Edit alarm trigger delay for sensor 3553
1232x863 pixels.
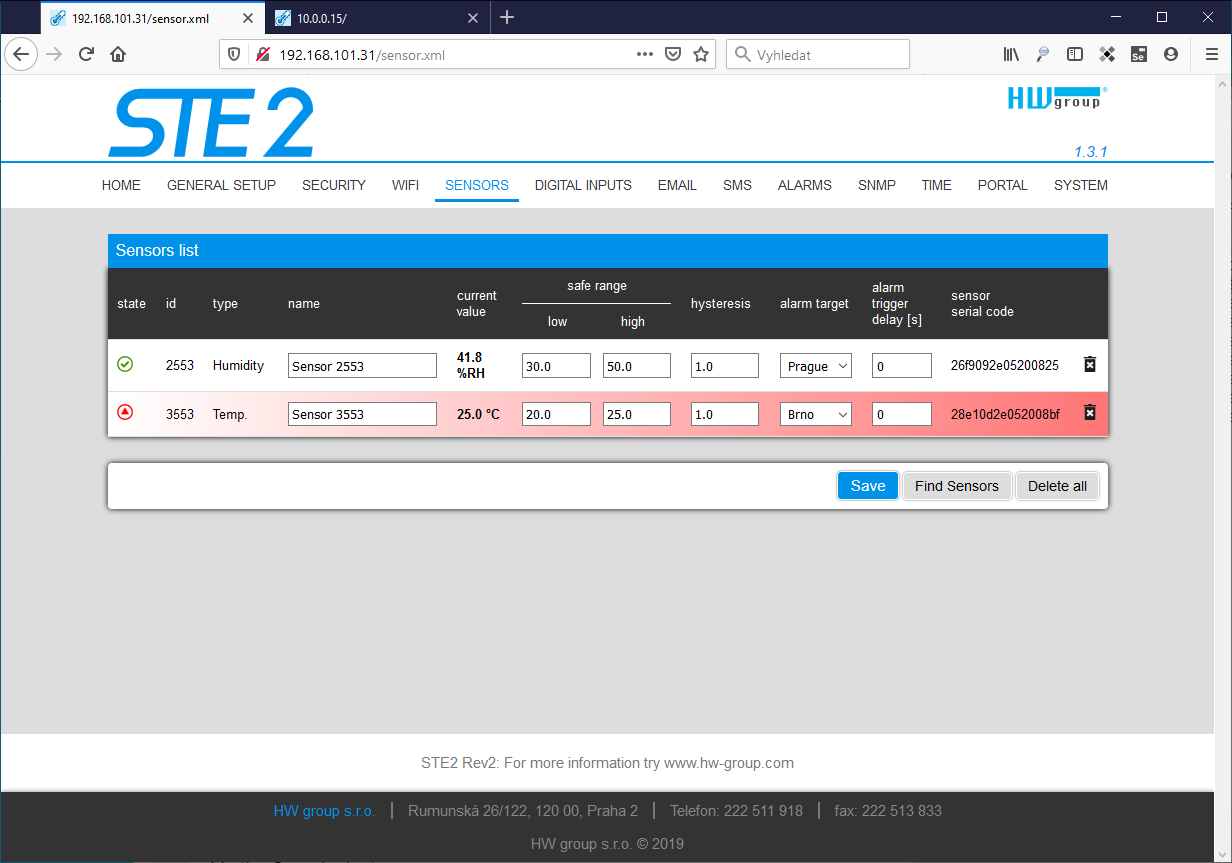coord(902,414)
